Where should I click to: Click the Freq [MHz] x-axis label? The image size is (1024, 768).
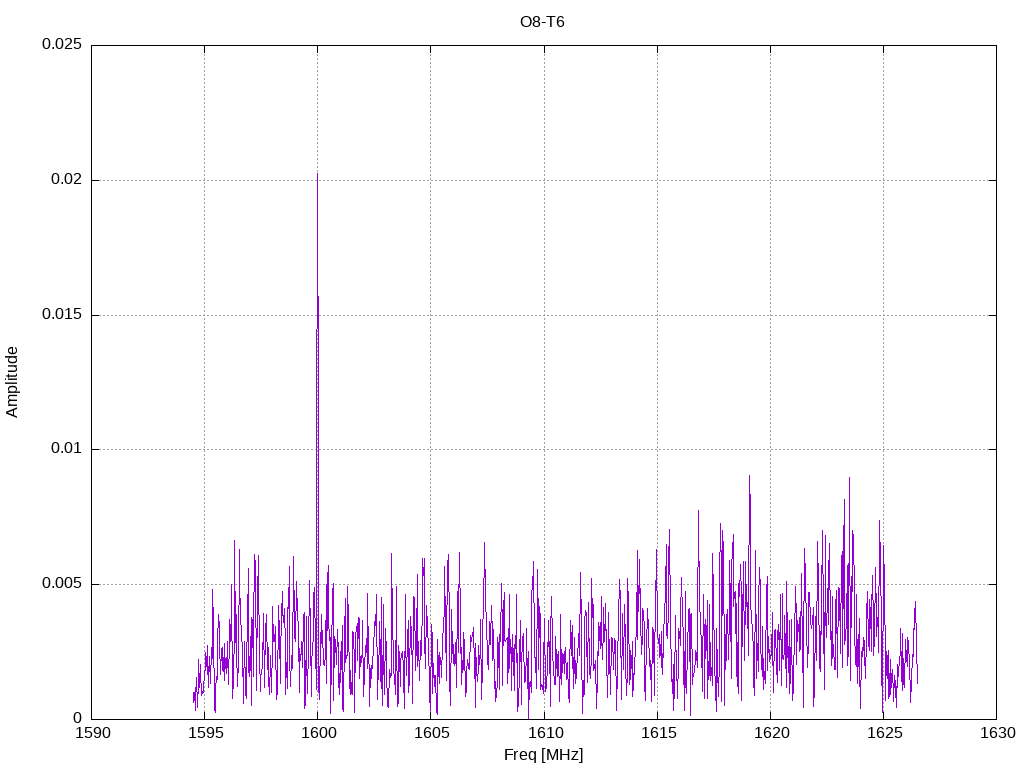(x=543, y=755)
